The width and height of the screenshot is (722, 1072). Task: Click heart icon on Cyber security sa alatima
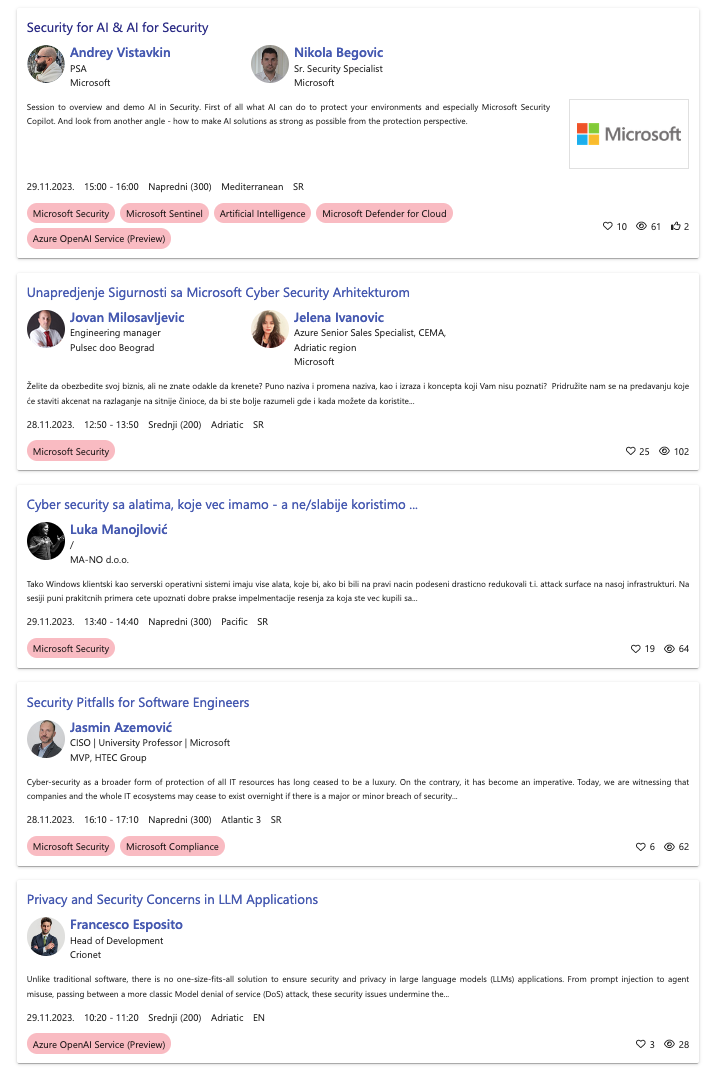coord(635,649)
